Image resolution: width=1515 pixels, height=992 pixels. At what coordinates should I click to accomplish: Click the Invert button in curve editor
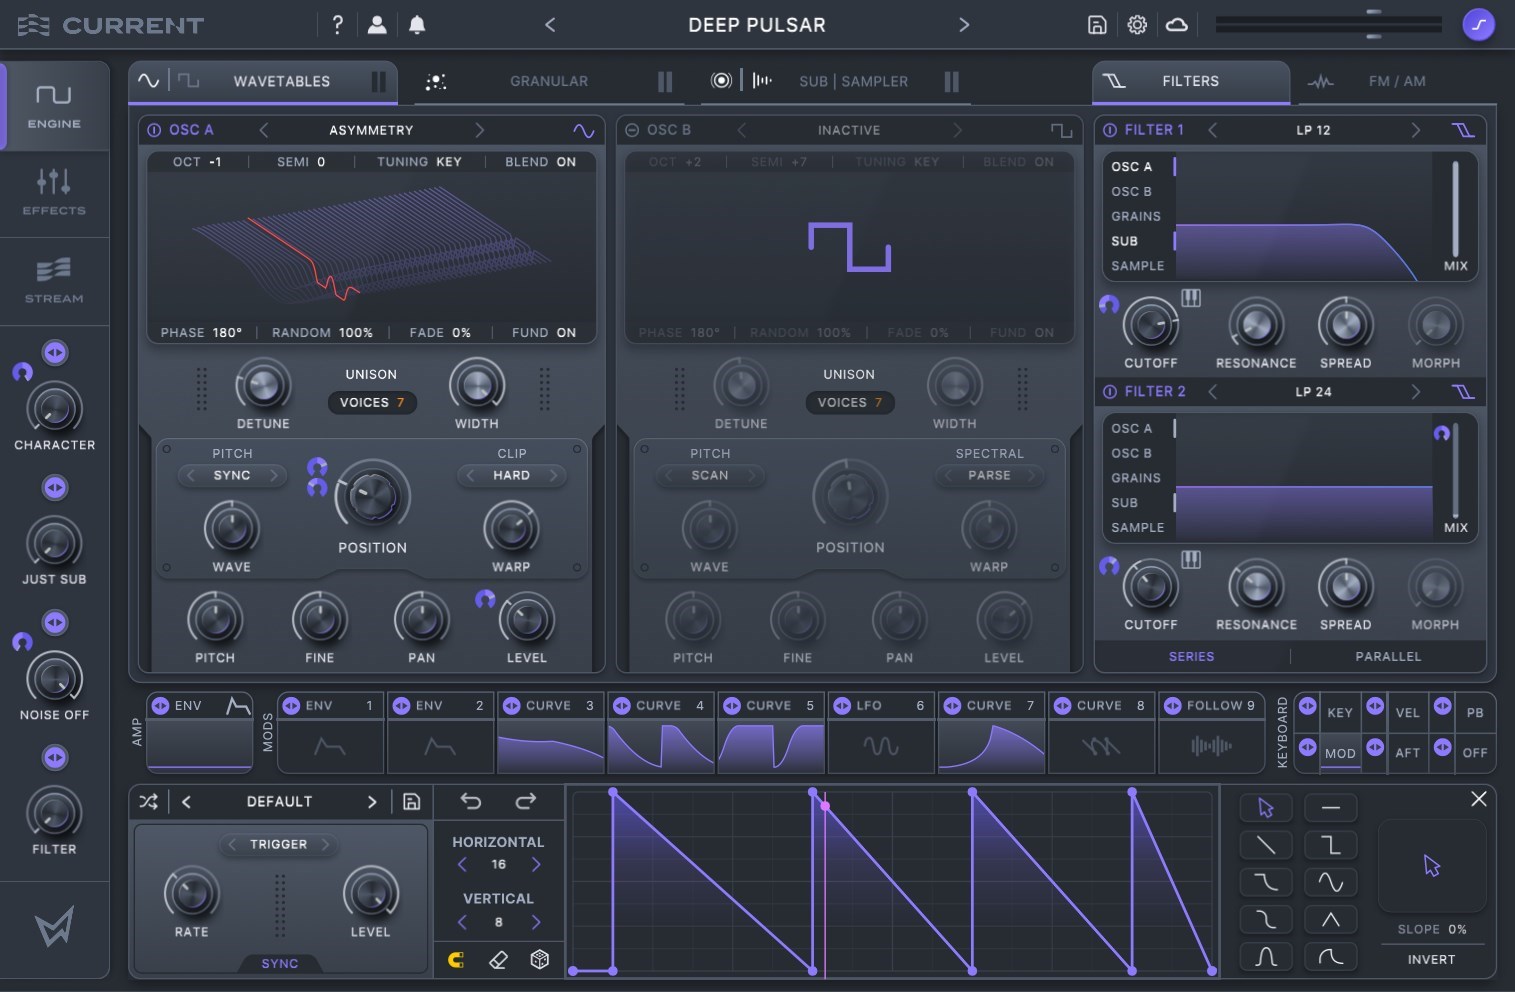tap(1431, 960)
